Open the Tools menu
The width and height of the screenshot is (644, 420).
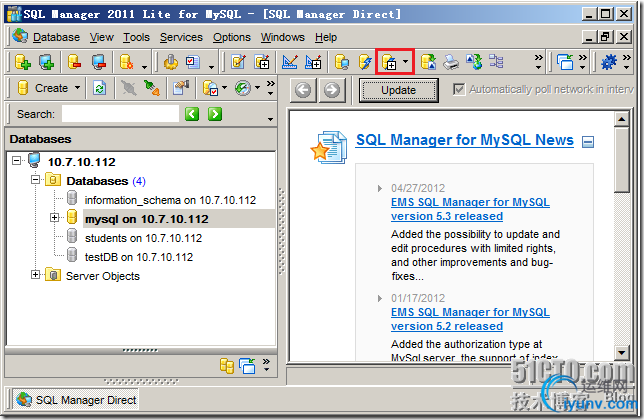pyautogui.click(x=136, y=37)
